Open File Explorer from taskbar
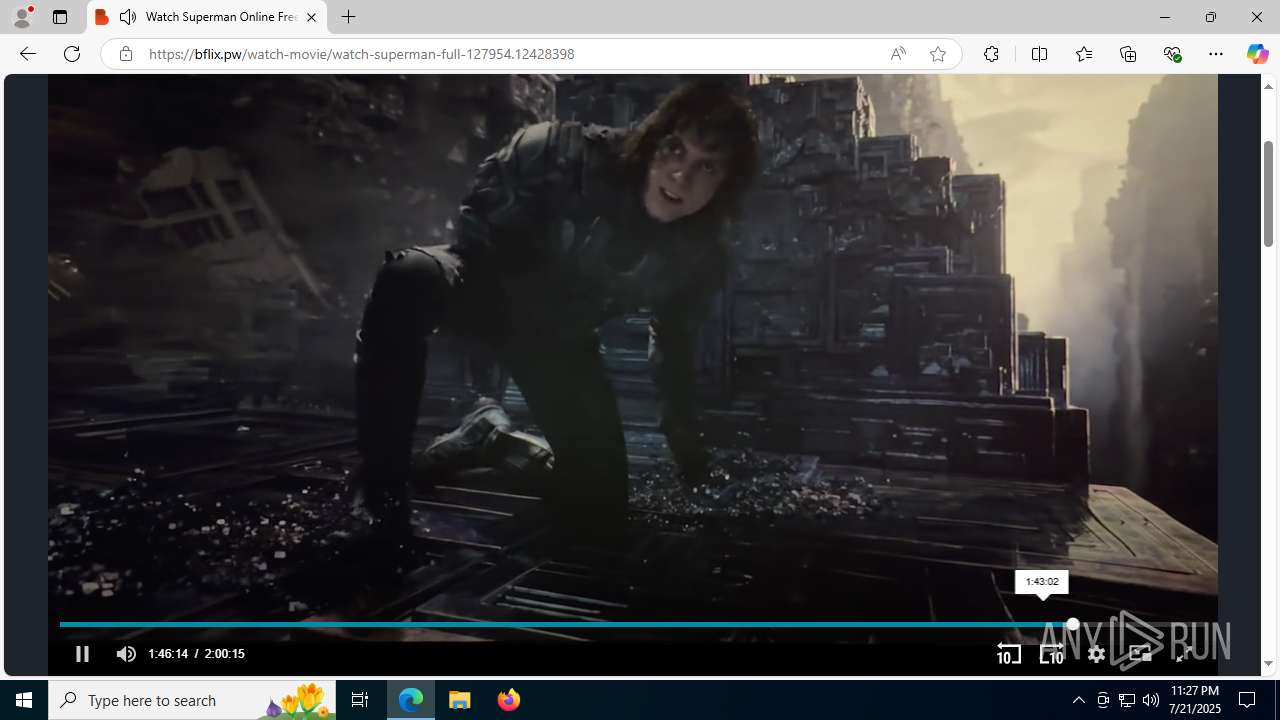Viewport: 1280px width, 720px height. point(460,700)
